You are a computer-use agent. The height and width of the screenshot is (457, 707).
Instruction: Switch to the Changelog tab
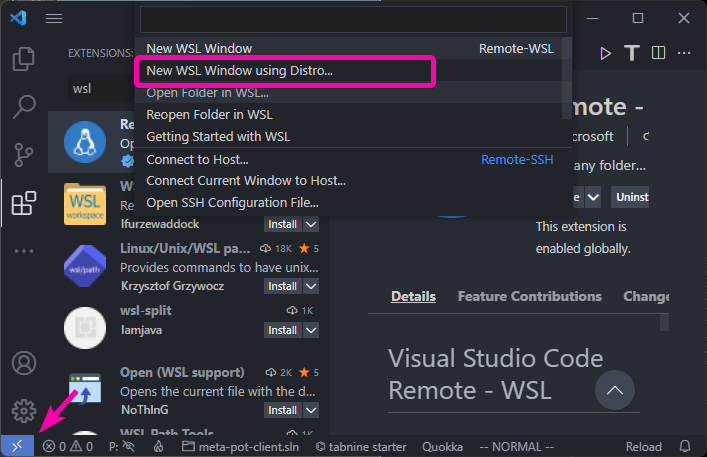(646, 296)
